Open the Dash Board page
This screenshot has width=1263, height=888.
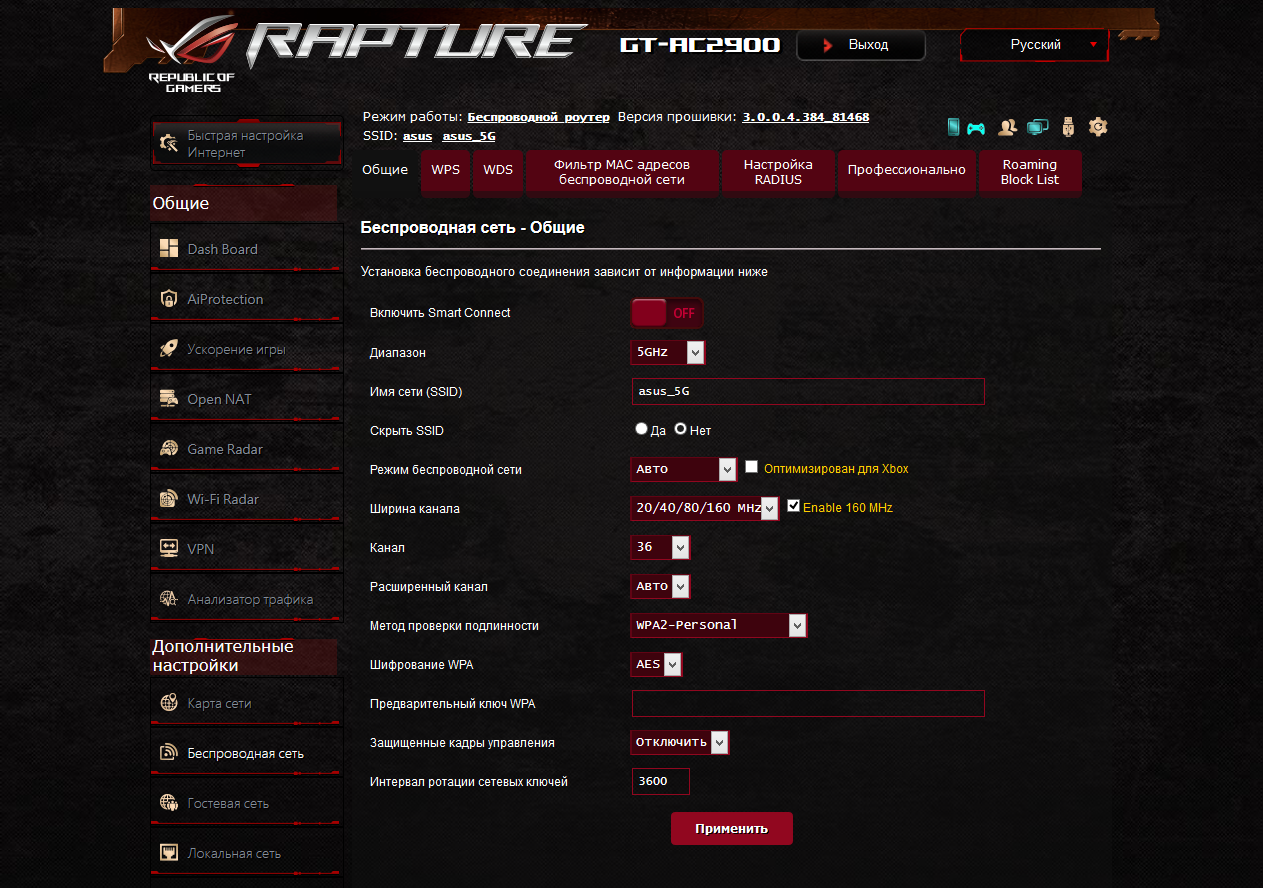[x=245, y=250]
